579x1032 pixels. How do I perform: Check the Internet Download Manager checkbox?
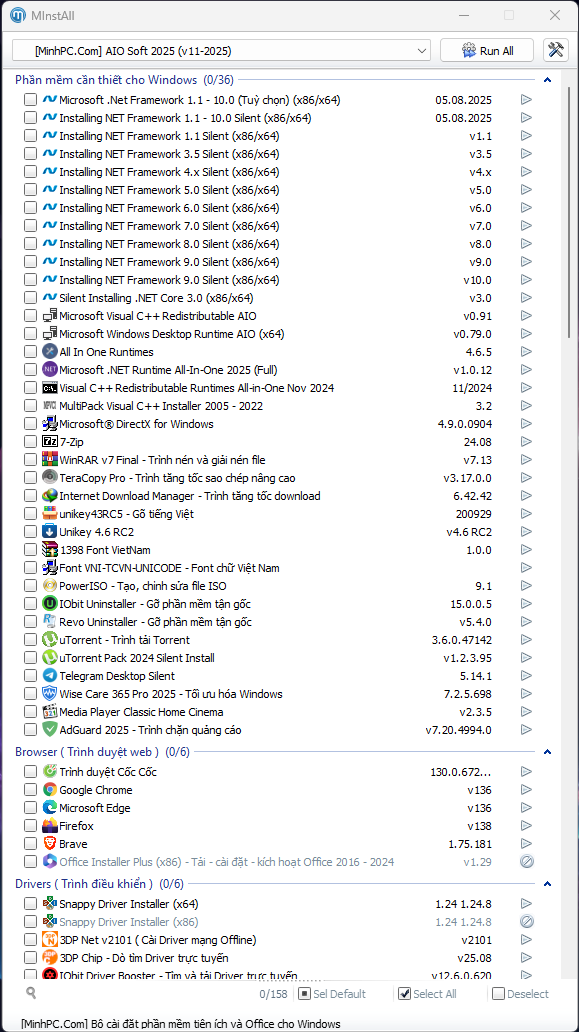(30, 496)
